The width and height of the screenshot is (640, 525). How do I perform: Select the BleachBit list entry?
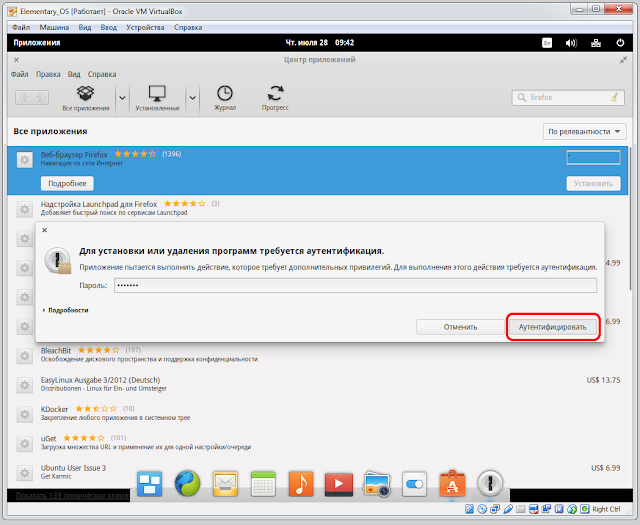(318, 356)
